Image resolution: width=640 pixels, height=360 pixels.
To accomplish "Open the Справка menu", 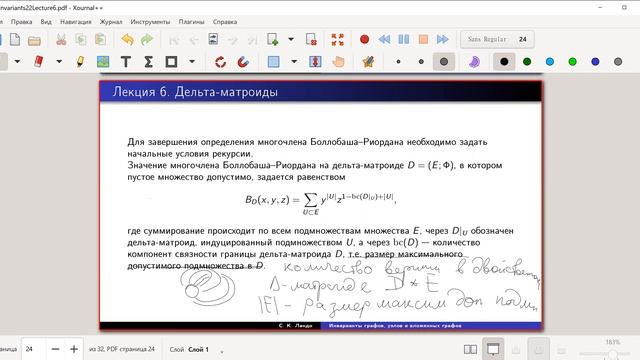I will (225, 22).
